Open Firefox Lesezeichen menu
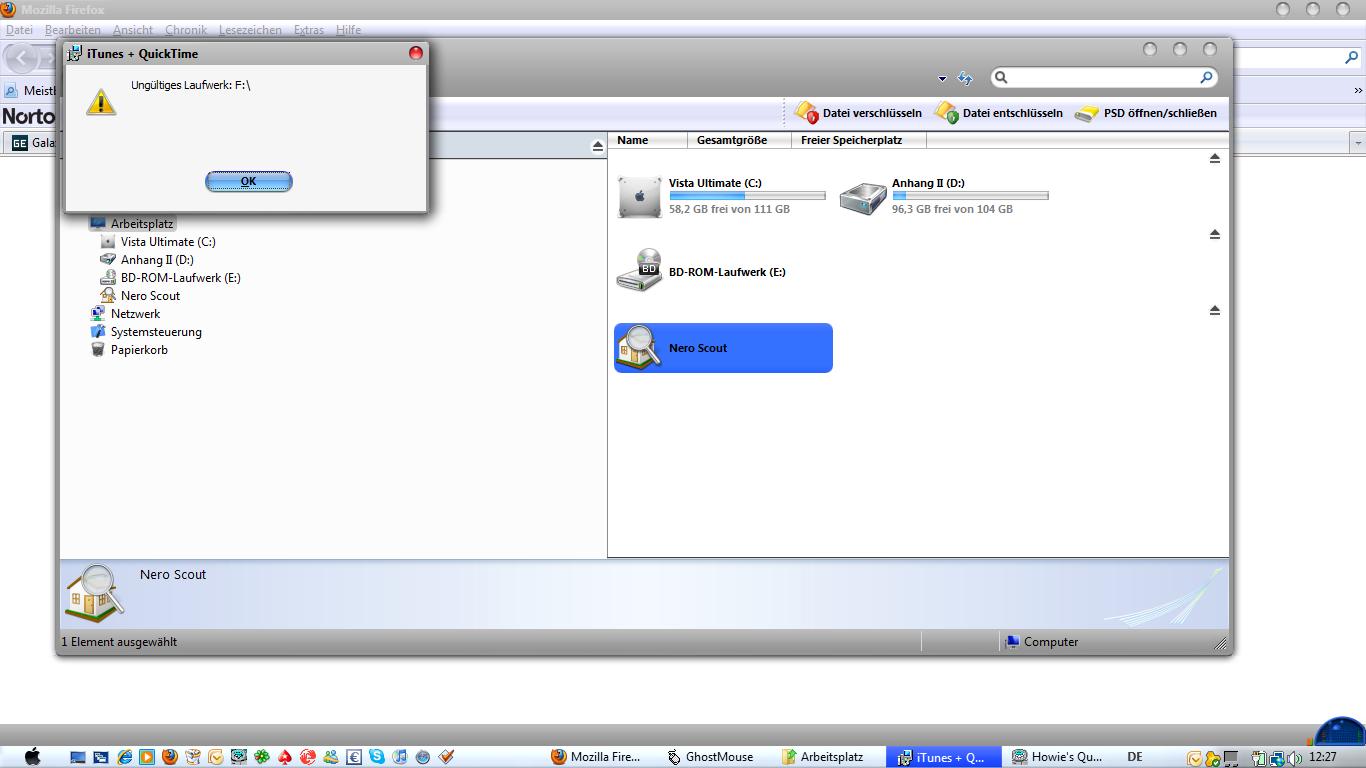The width and height of the screenshot is (1366, 768). click(250, 30)
